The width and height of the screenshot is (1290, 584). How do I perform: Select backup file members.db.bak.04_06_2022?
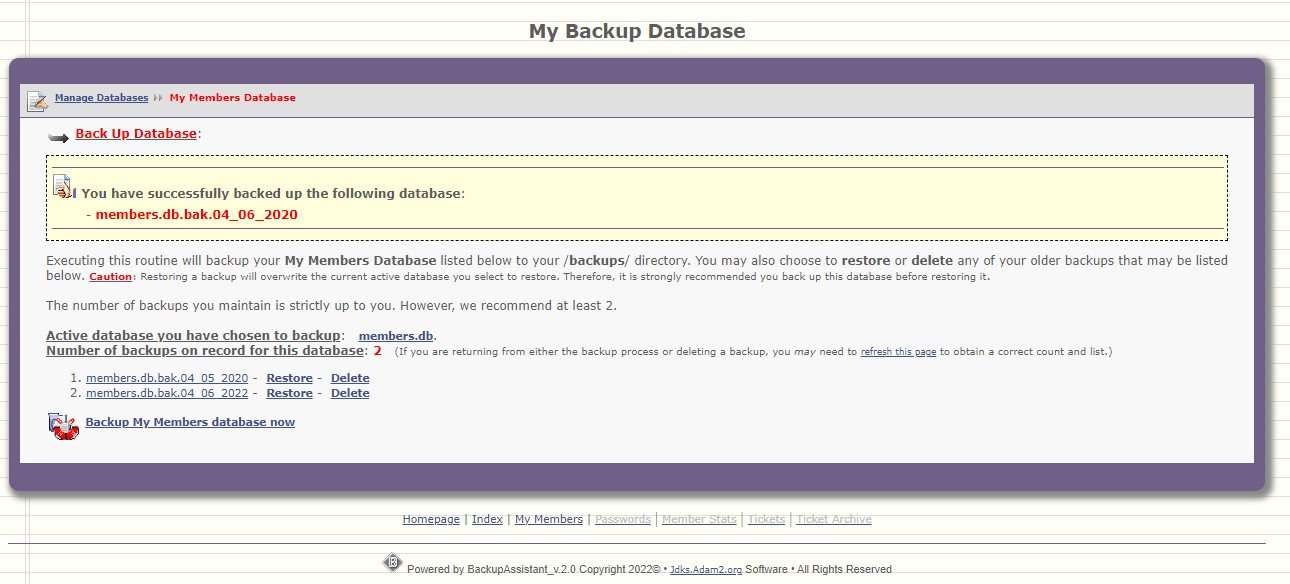[166, 392]
